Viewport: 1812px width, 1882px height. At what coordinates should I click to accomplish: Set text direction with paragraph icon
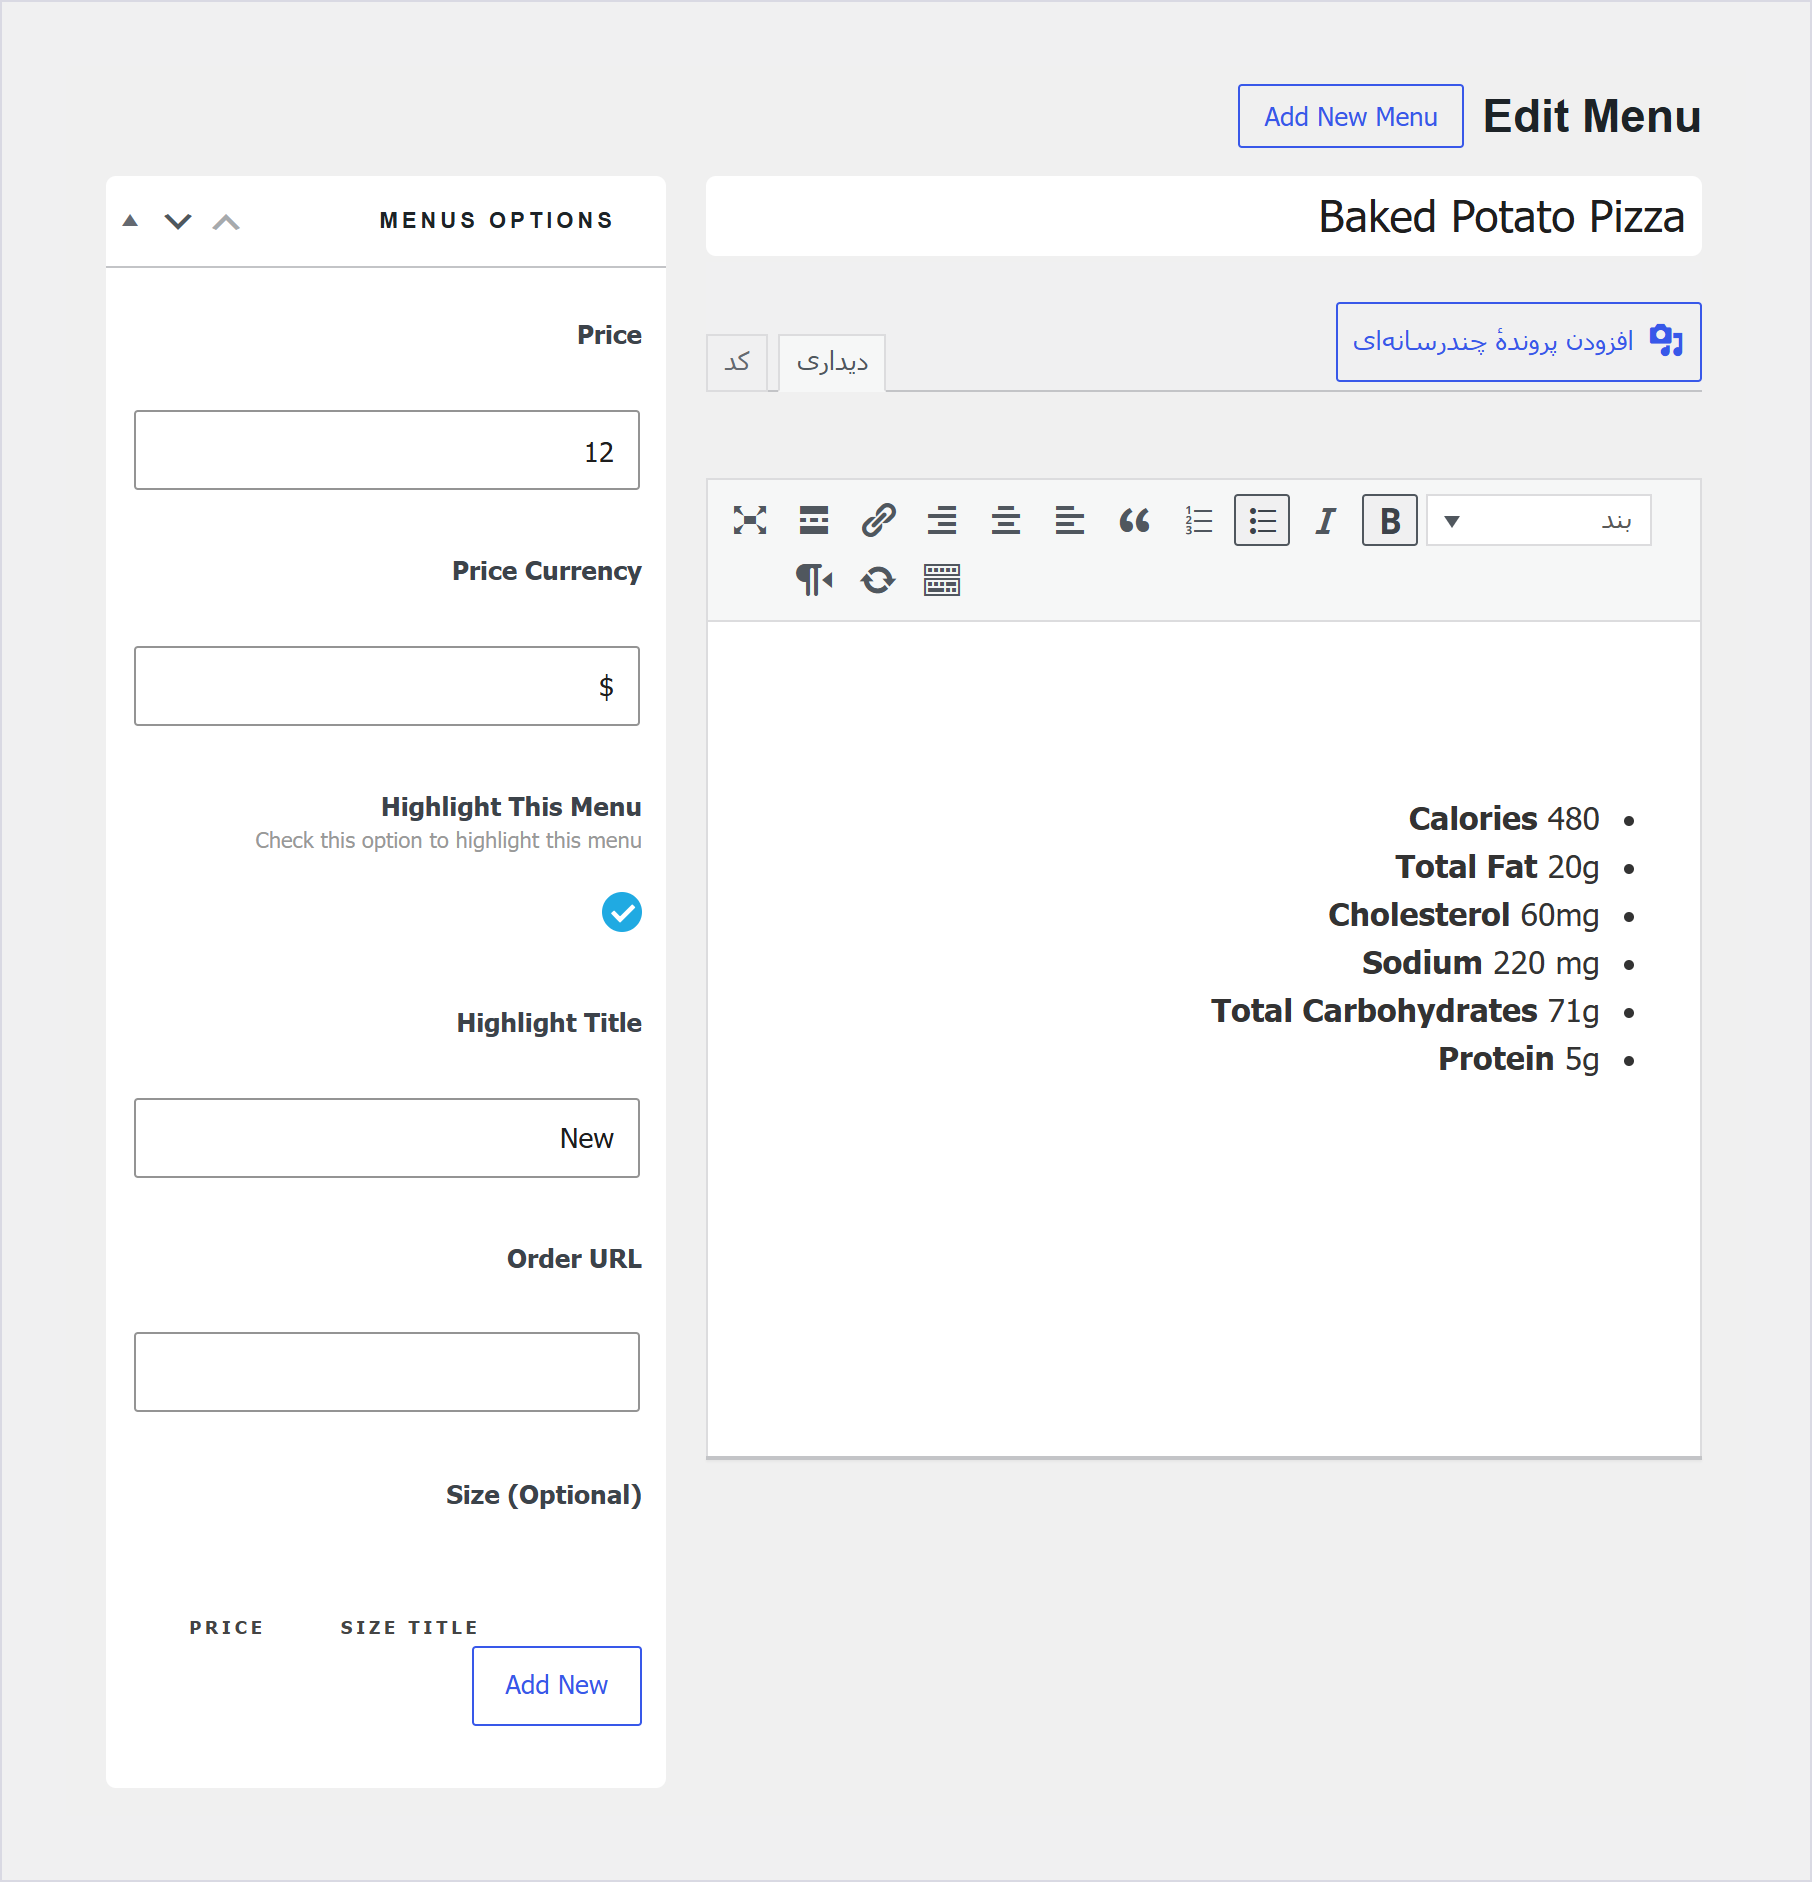814,580
